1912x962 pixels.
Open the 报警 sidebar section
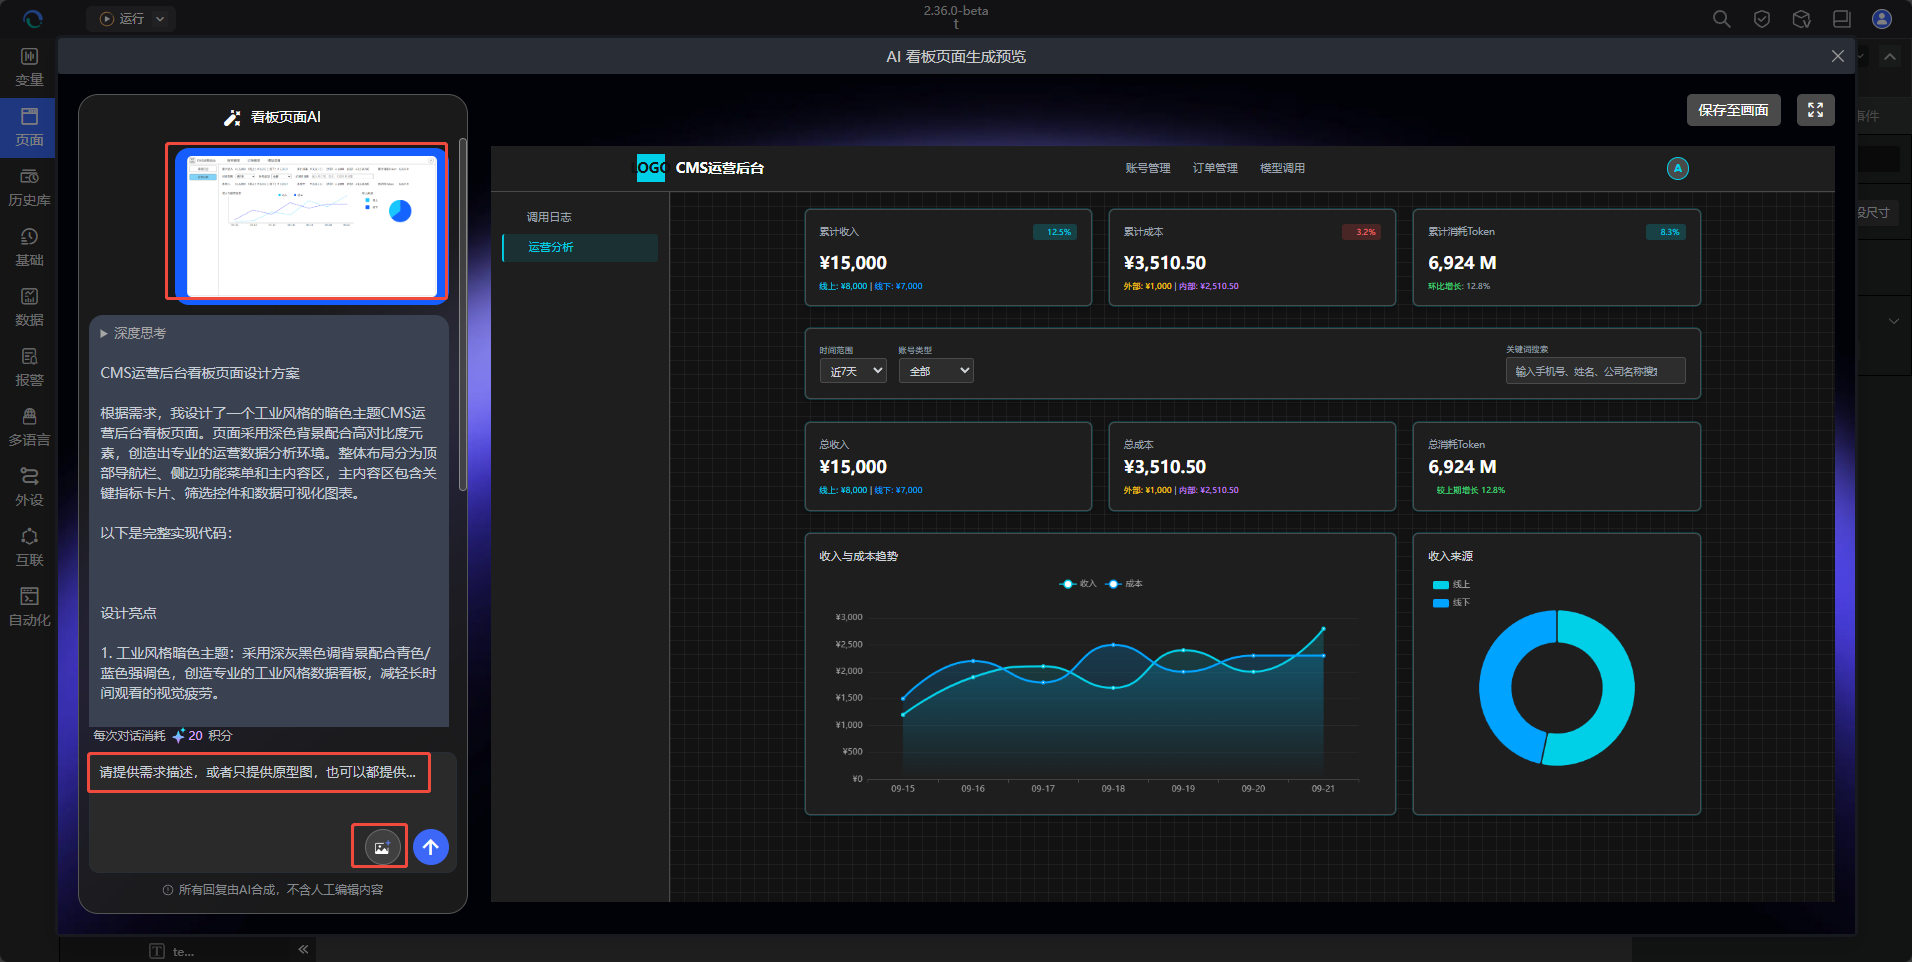[29, 367]
